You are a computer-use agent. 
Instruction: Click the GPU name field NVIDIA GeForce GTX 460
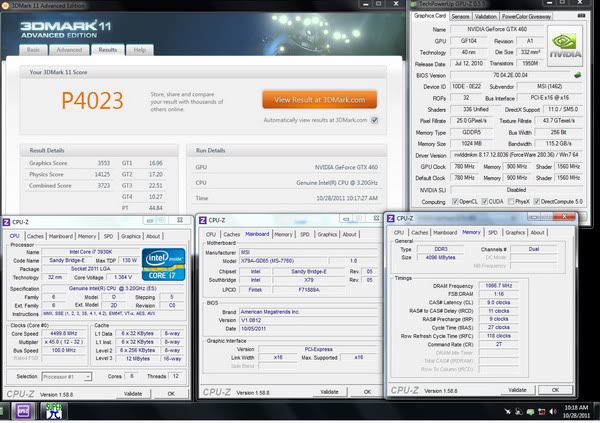pyautogui.click(x=497, y=29)
